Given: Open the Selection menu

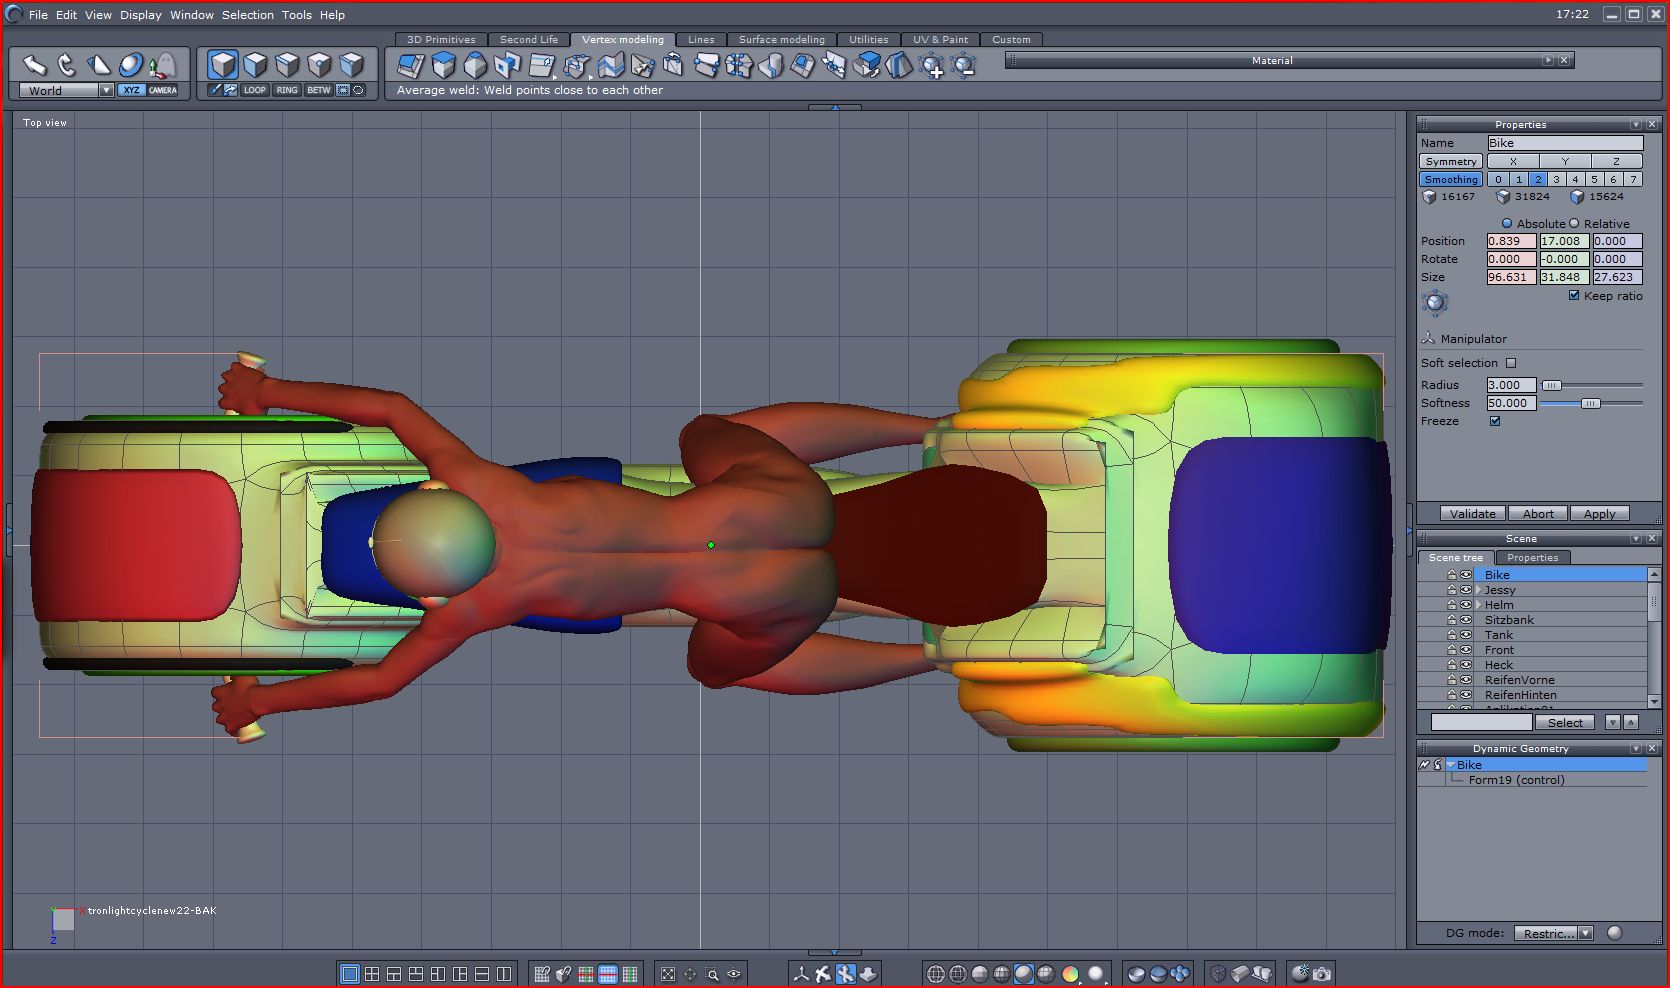Looking at the screenshot, I should click(x=247, y=15).
